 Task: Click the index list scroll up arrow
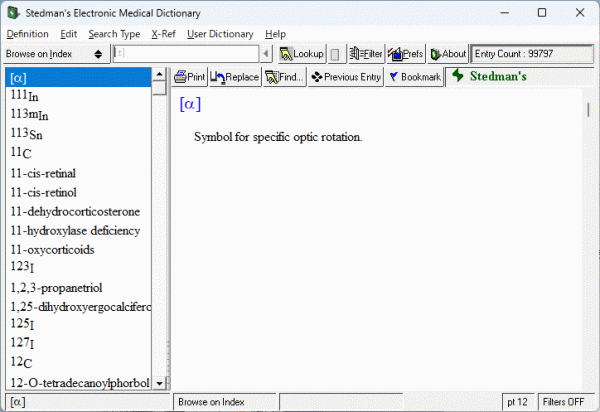click(x=160, y=74)
